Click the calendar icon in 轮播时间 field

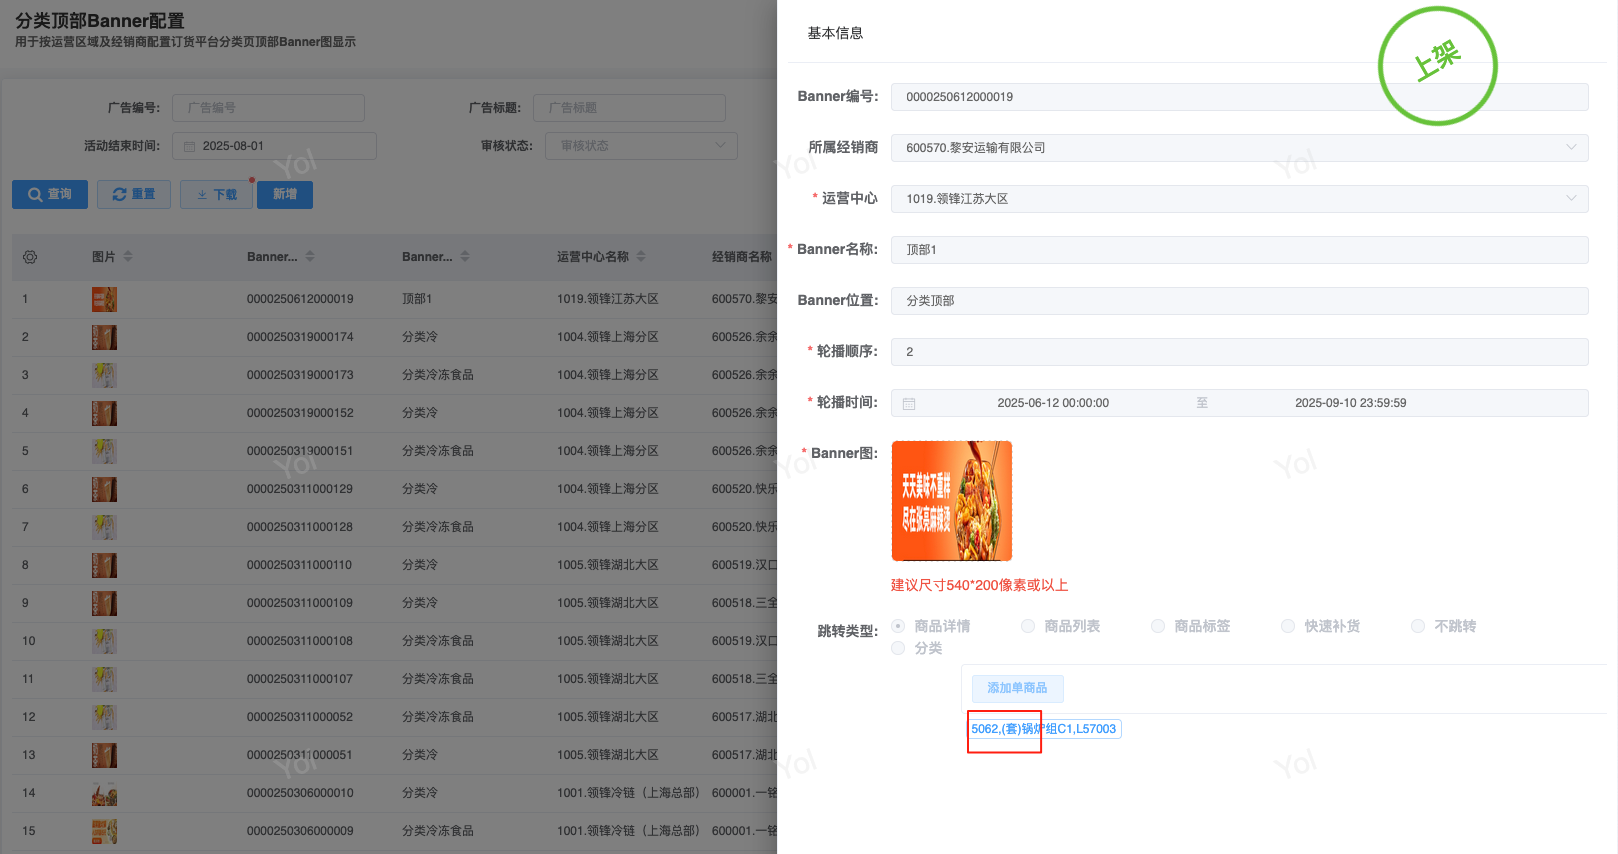pyautogui.click(x=909, y=403)
